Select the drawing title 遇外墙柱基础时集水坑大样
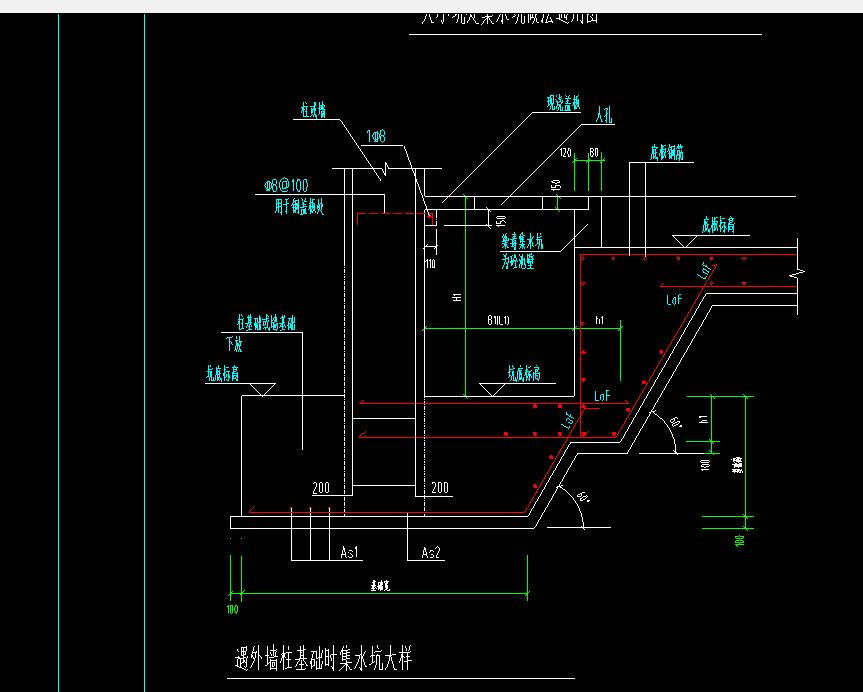This screenshot has height=692, width=863. coord(323,658)
